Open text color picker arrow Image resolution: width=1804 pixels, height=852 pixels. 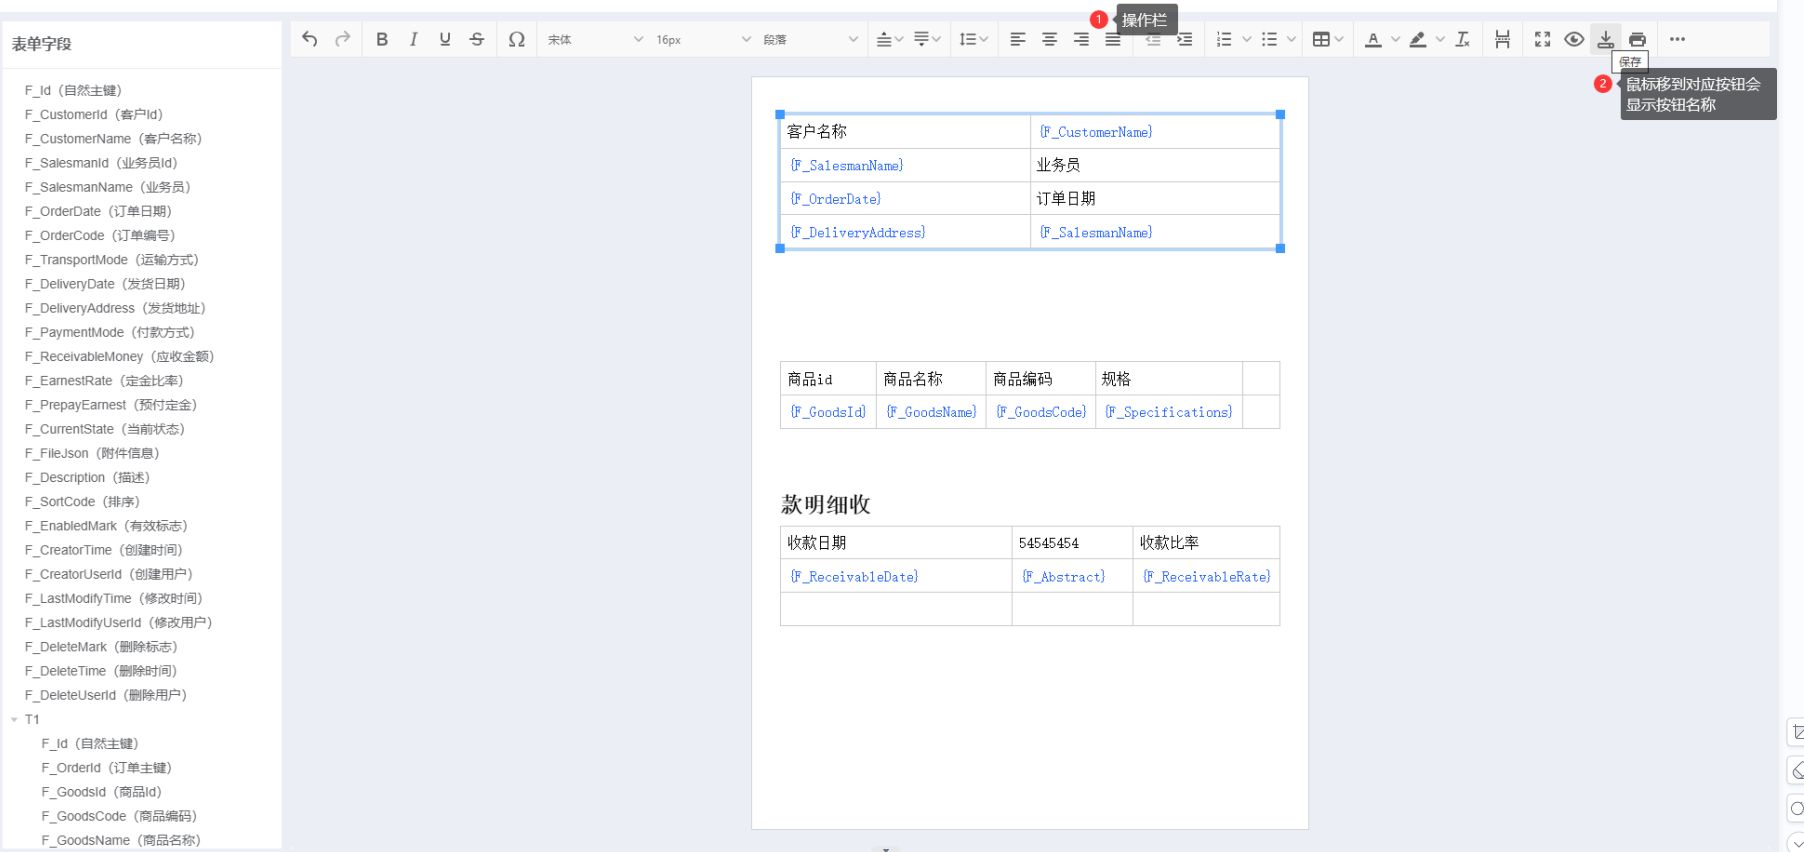click(1396, 39)
